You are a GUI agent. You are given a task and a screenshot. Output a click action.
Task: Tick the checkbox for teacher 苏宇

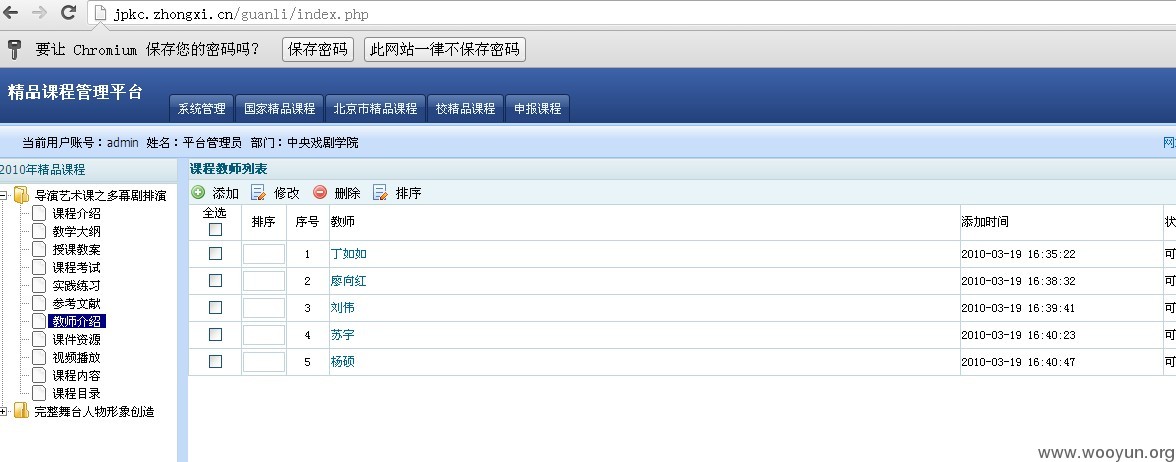(x=215, y=334)
